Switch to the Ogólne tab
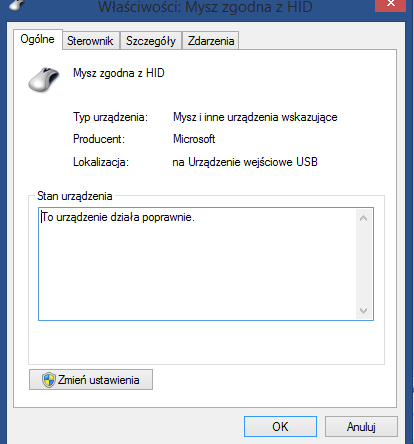The height and width of the screenshot is (444, 414). [38, 39]
